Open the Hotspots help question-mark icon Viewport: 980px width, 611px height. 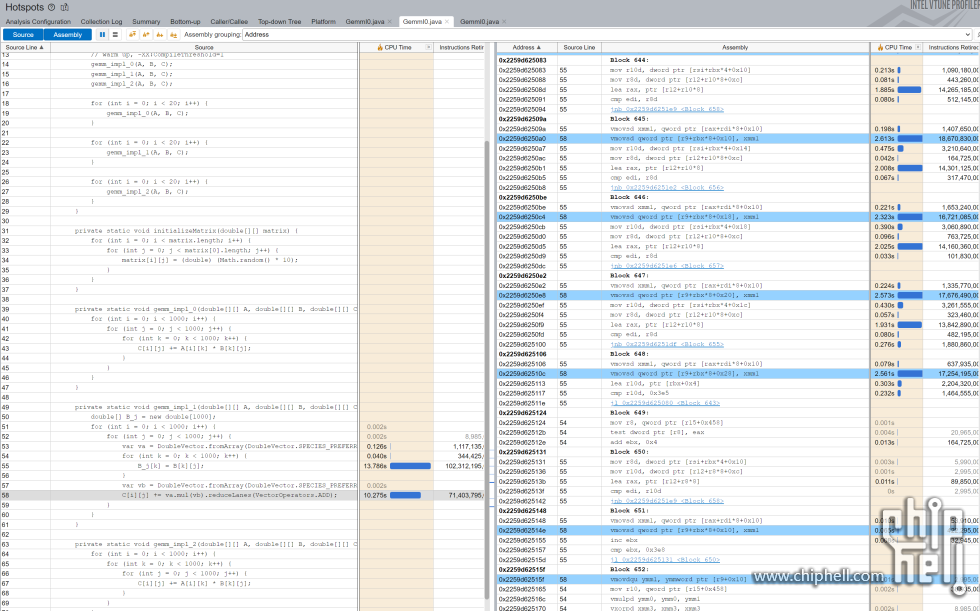[x=51, y=7]
